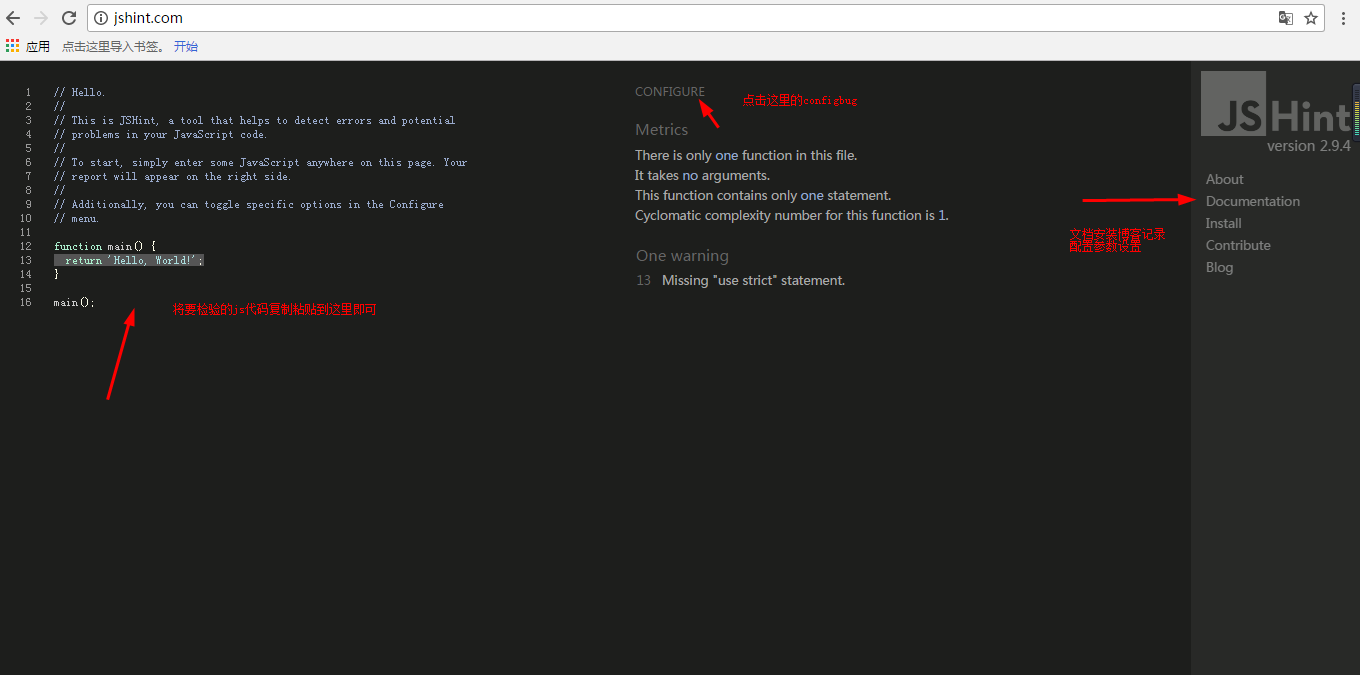Reload the jshint.com page

tap(69, 18)
